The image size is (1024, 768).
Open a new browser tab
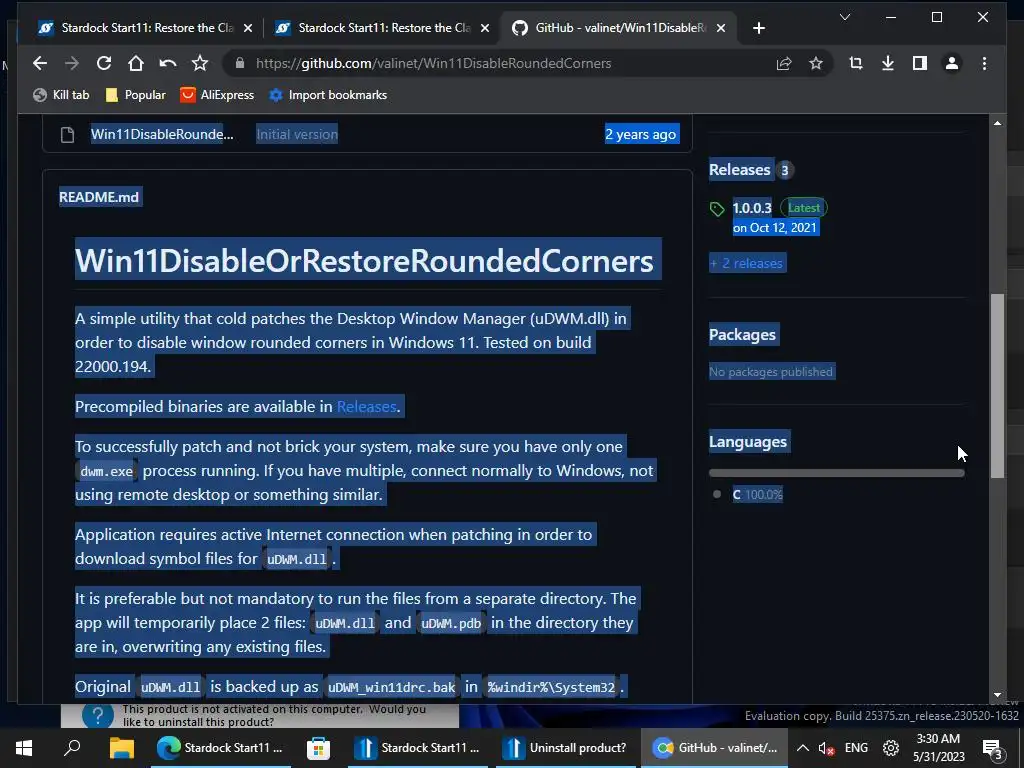point(758,28)
